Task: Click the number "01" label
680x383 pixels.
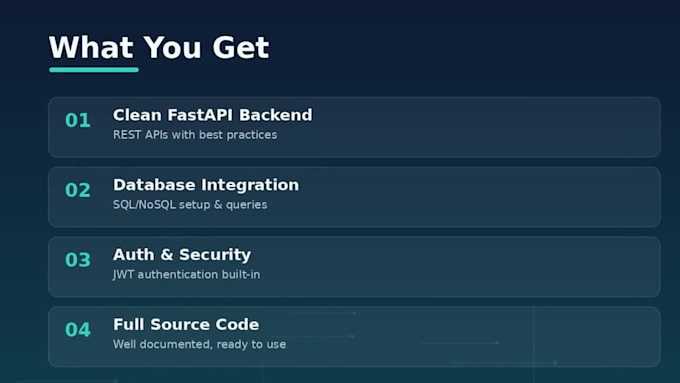Action: (x=78, y=120)
